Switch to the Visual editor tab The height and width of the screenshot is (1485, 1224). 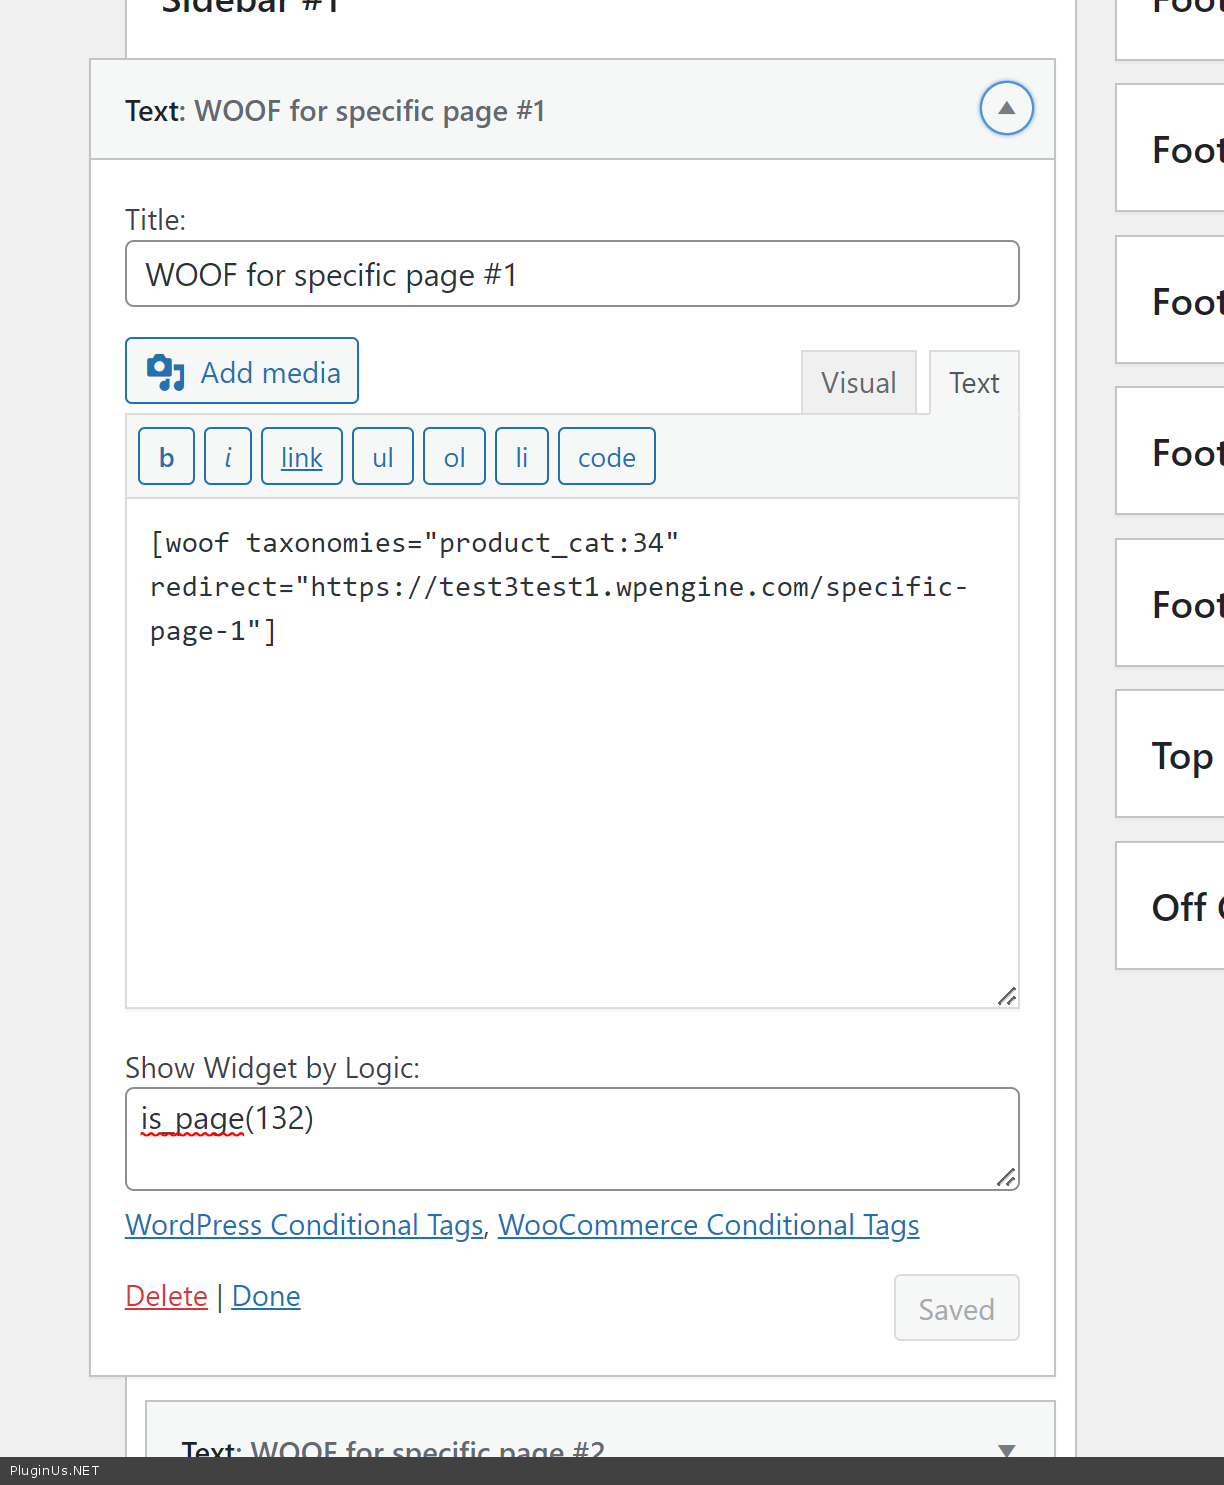pyautogui.click(x=858, y=383)
